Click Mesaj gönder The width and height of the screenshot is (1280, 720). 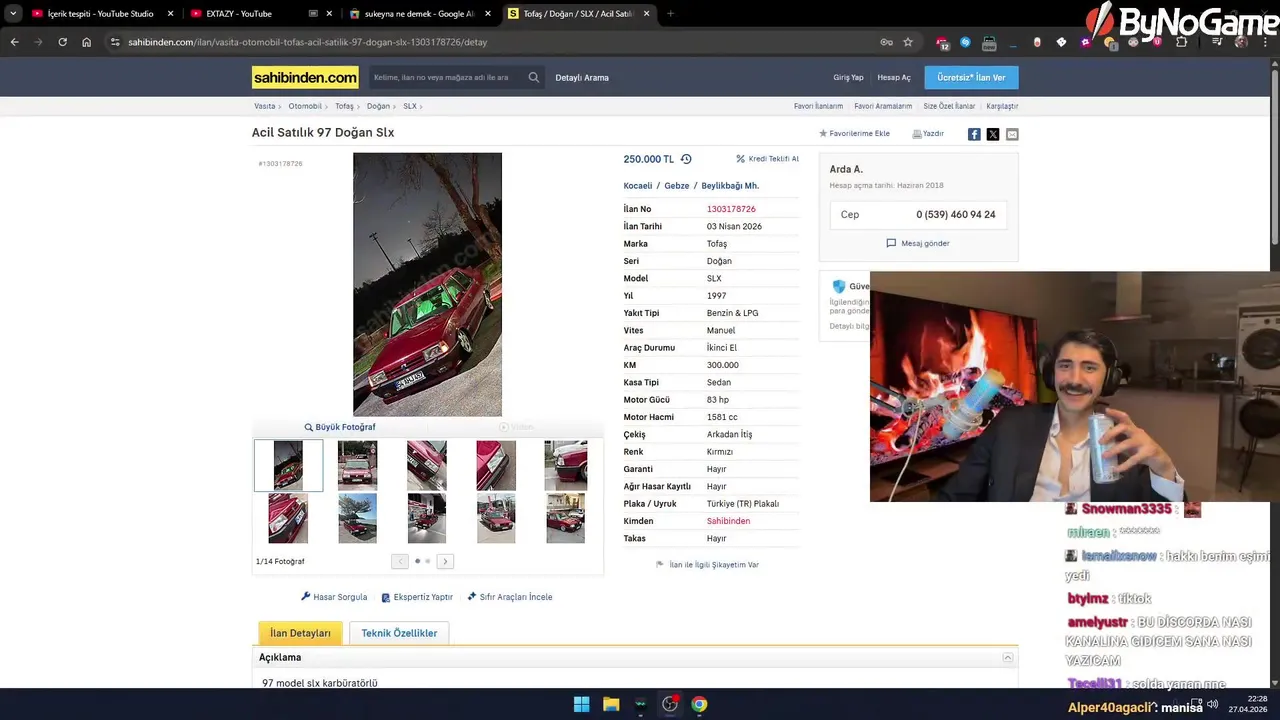pos(918,243)
